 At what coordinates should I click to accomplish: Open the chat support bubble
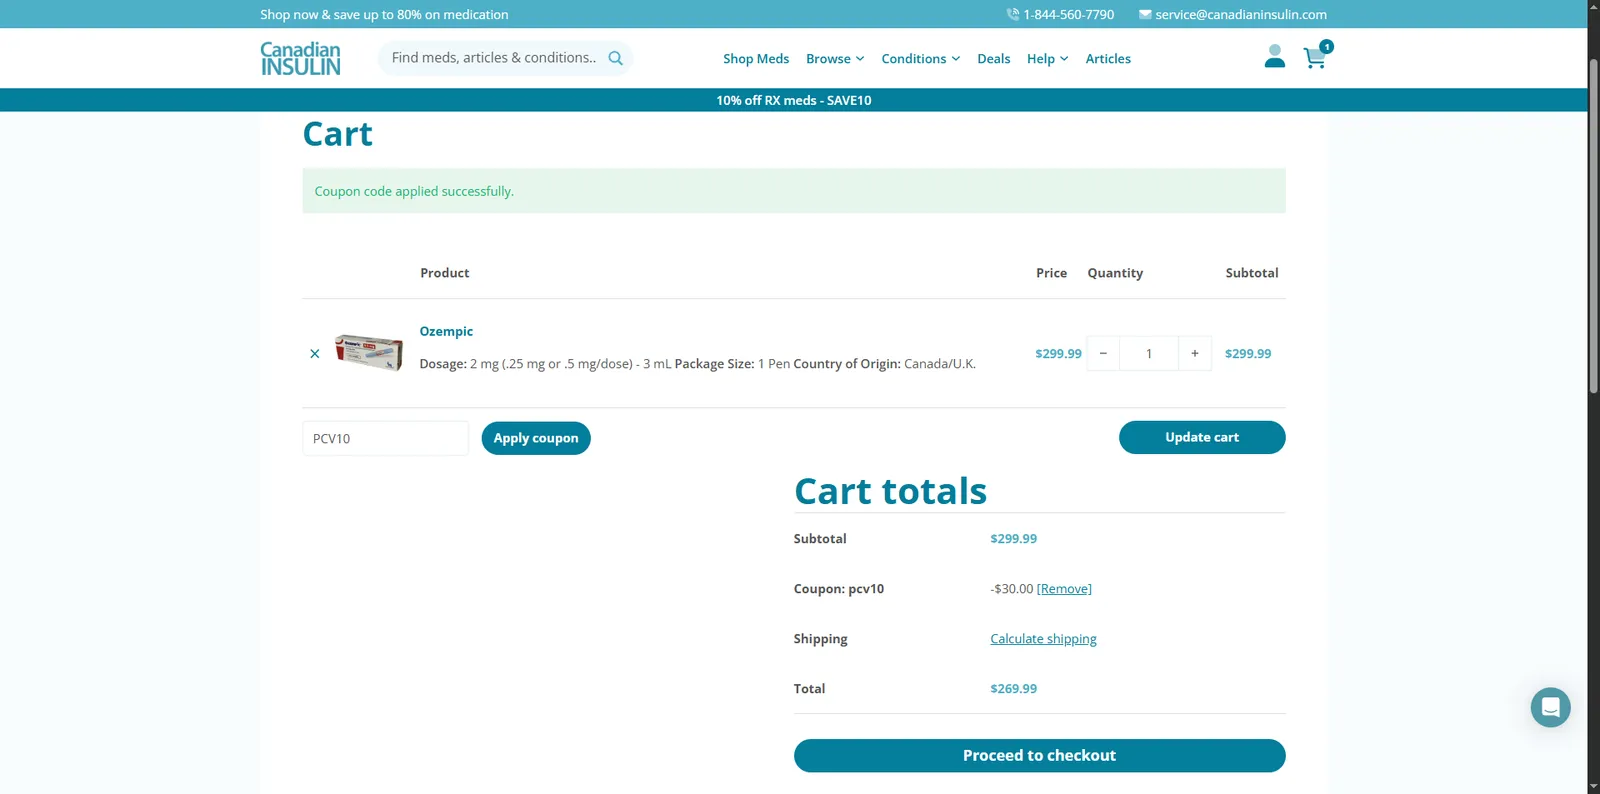tap(1550, 707)
